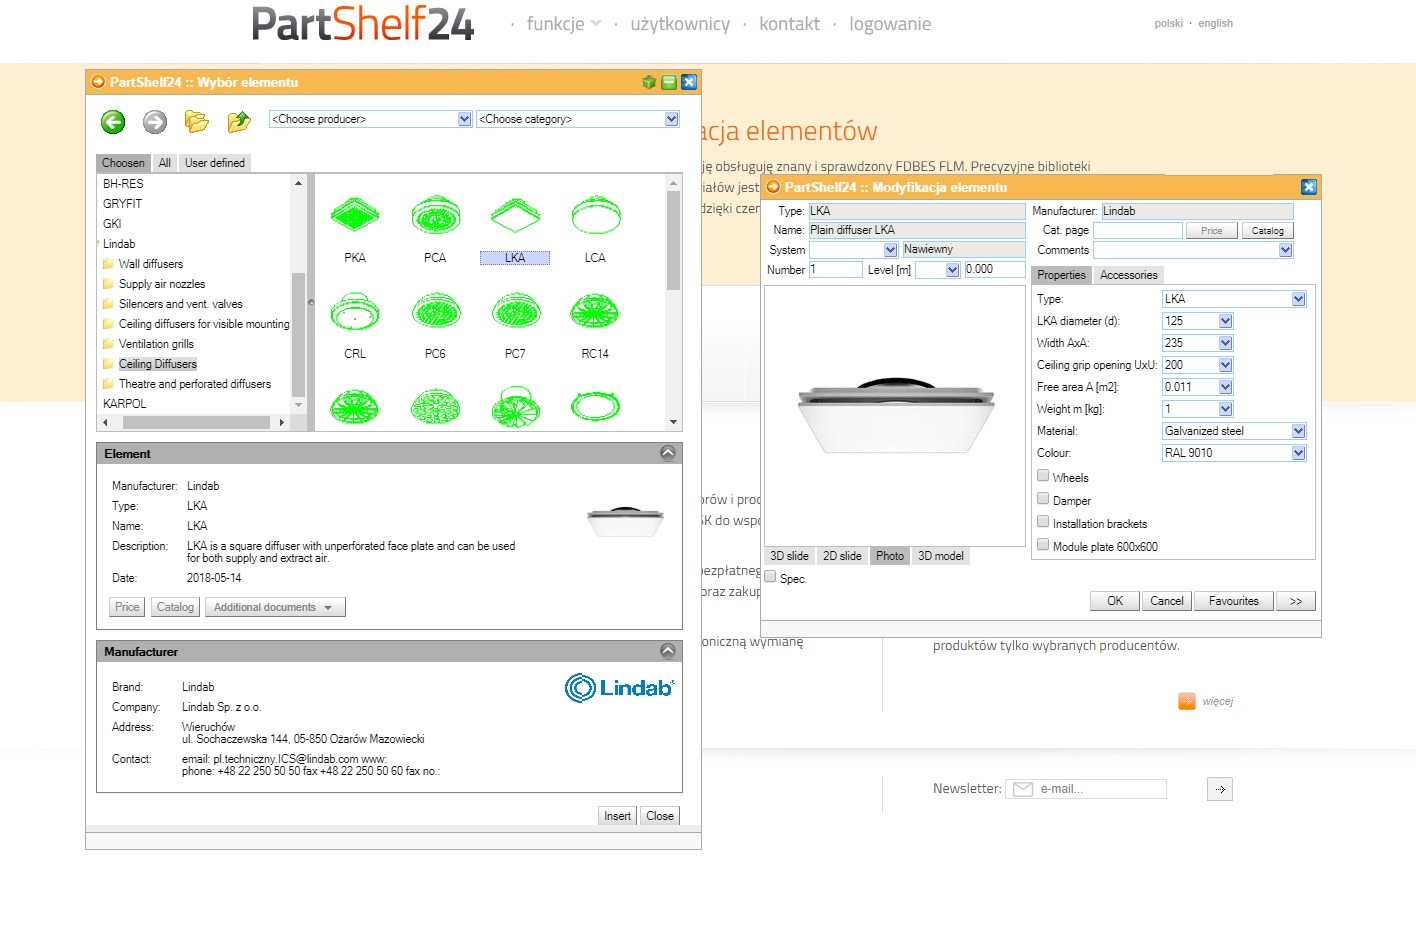Viewport: 1416px width, 930px height.
Task: Enable the Damper option
Action: (x=1043, y=499)
